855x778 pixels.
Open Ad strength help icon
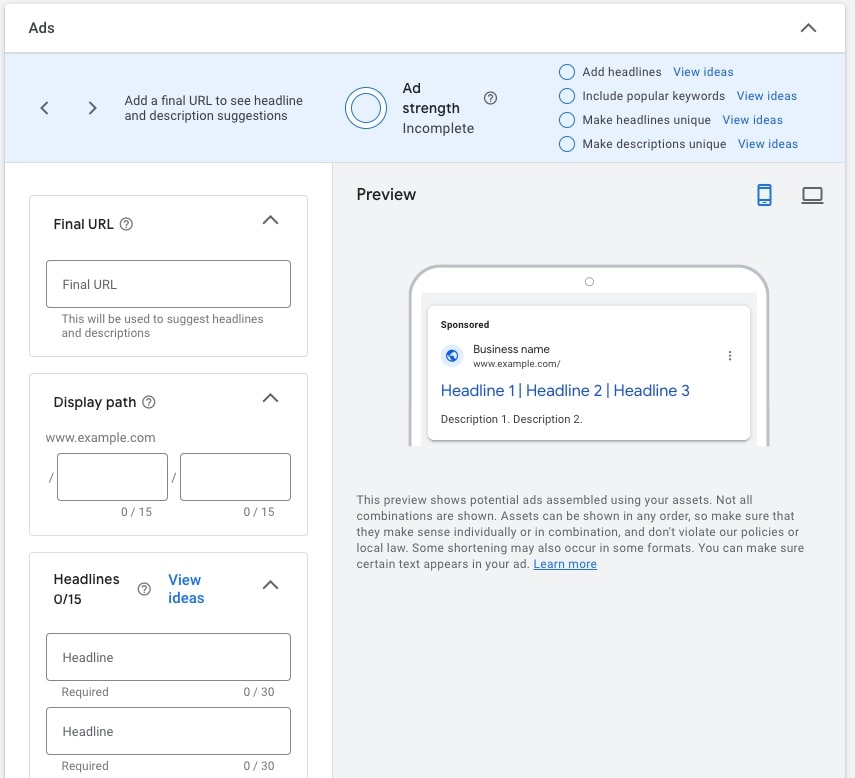[490, 98]
